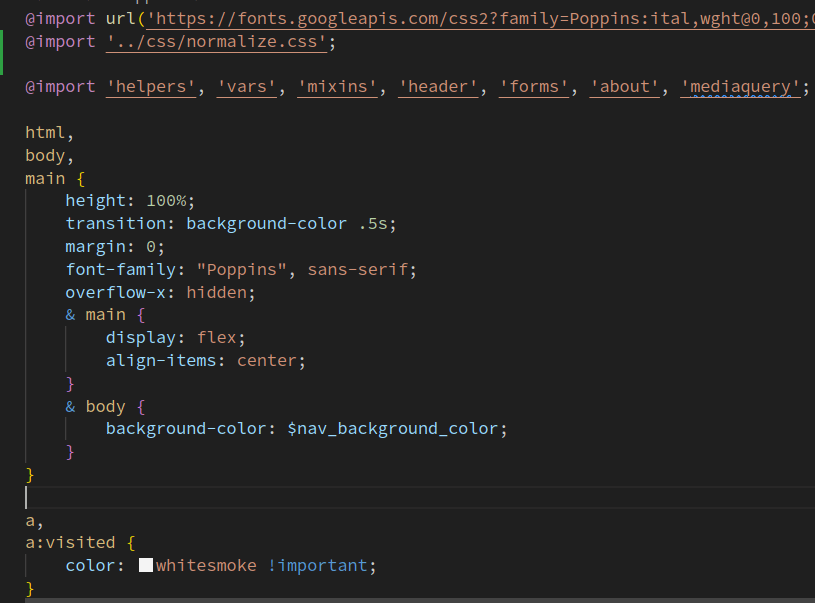The width and height of the screenshot is (815, 603).
Task: Follow the 'forms' import link
Action: point(534,87)
